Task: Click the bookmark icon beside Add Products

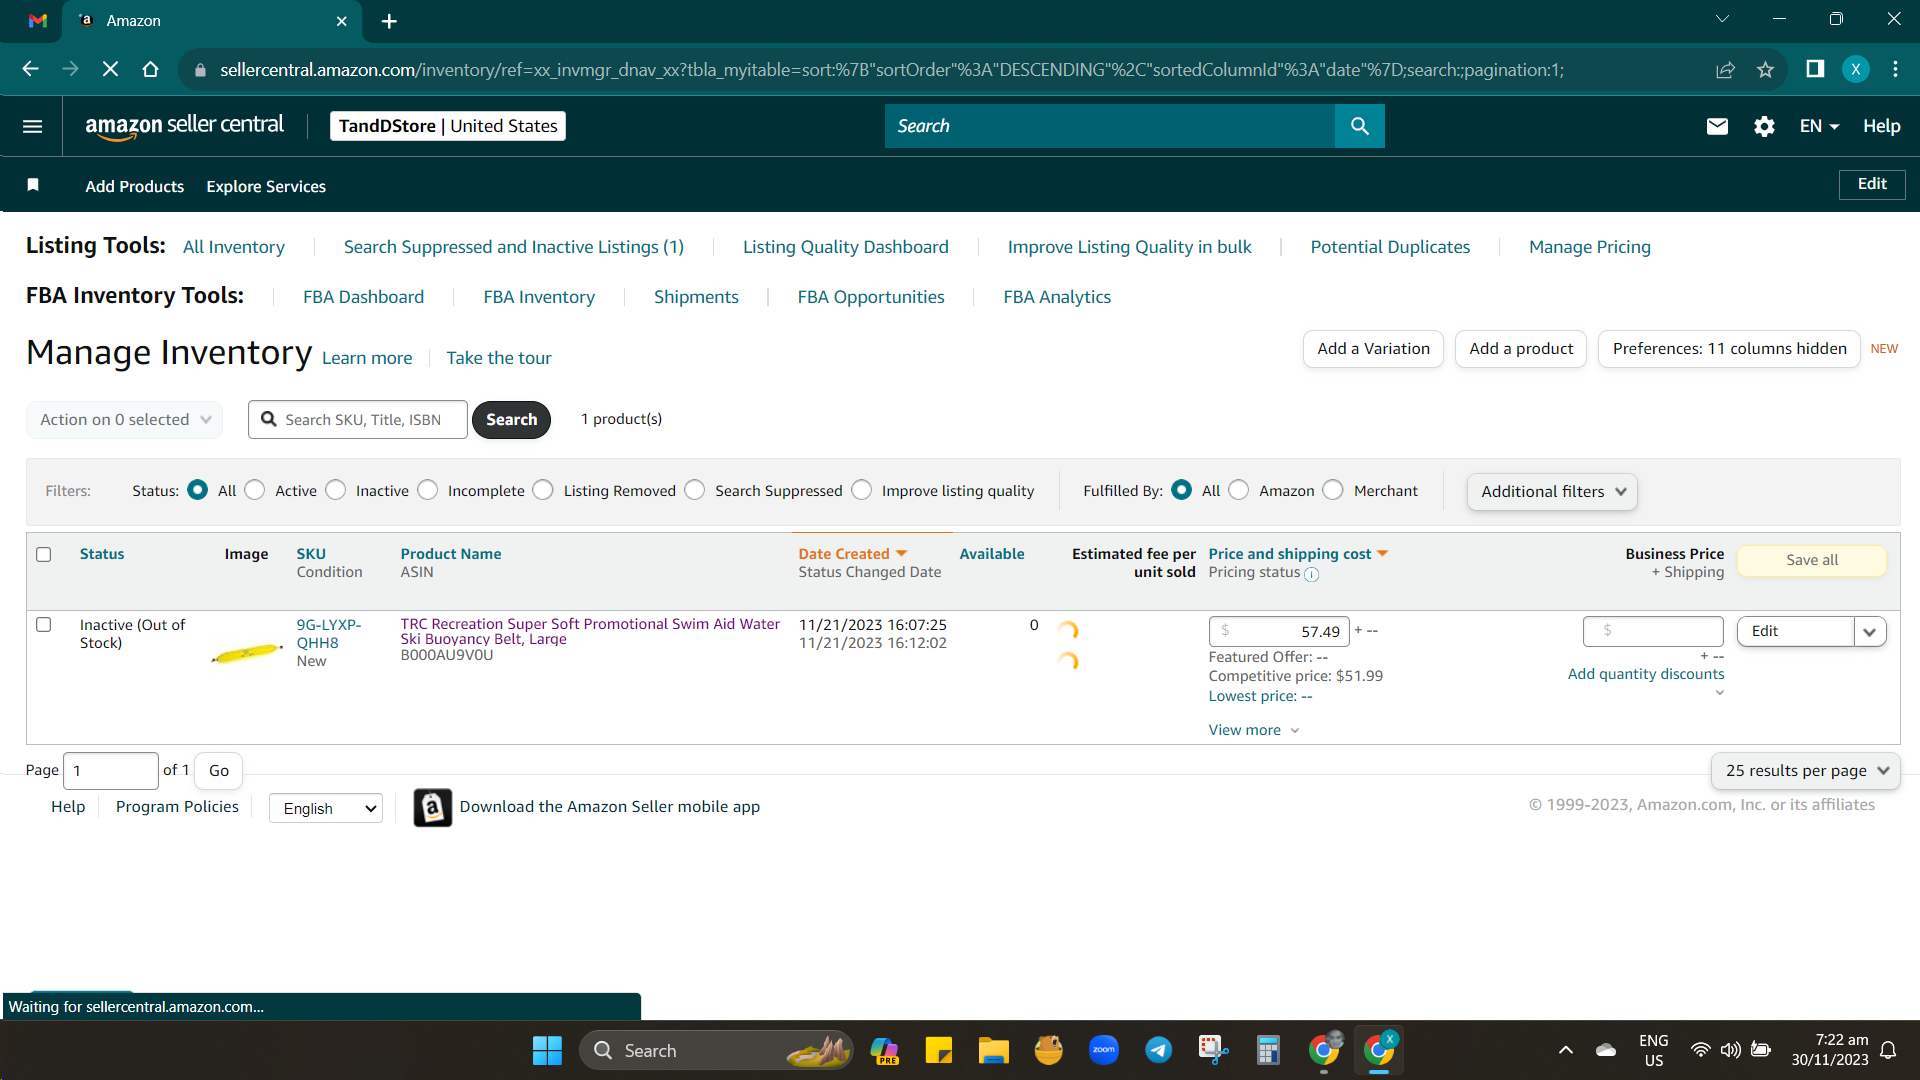Action: 33,185
